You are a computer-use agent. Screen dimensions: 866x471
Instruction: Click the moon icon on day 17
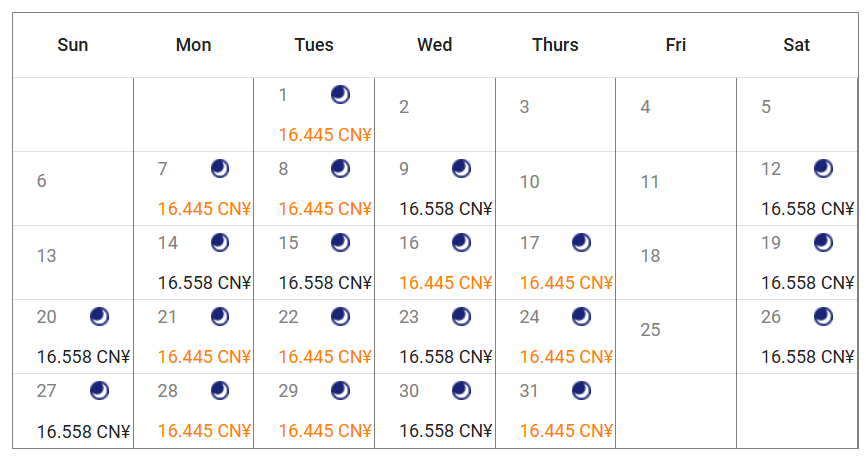pos(581,243)
